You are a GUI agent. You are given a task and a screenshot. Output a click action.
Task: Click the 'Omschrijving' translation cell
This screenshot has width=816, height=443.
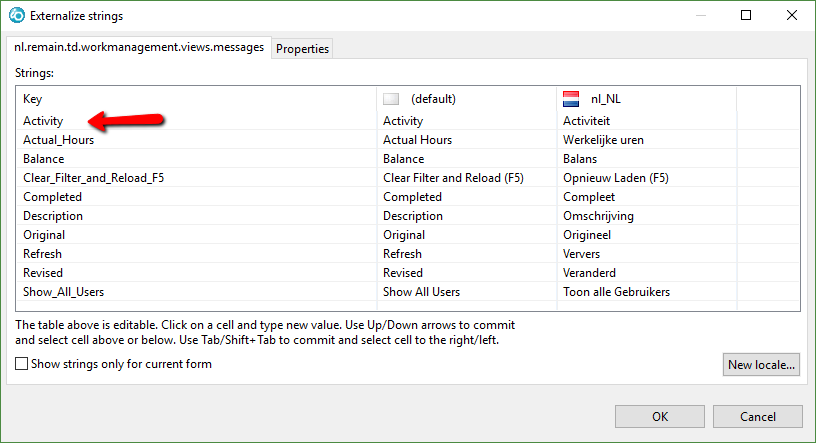tap(598, 216)
